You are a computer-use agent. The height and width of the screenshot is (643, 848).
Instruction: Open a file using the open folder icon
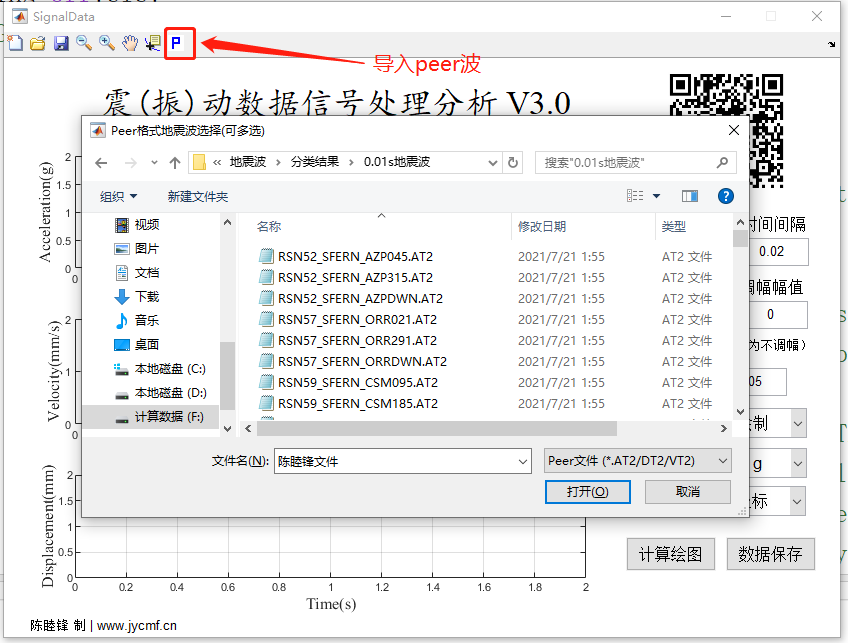click(x=37, y=44)
